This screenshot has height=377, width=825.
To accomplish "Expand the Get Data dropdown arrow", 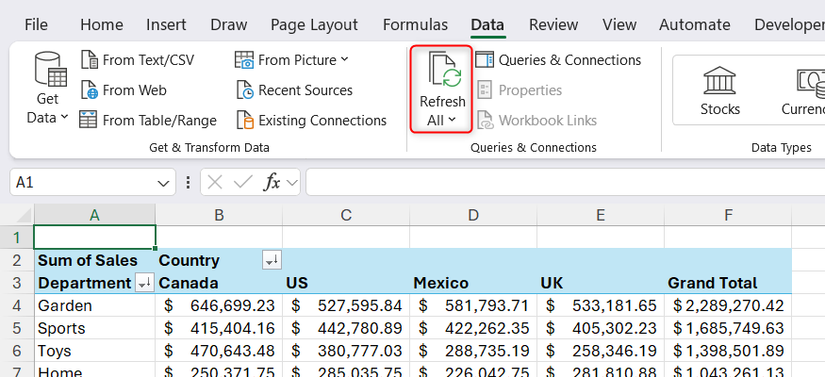I will tap(64, 117).
